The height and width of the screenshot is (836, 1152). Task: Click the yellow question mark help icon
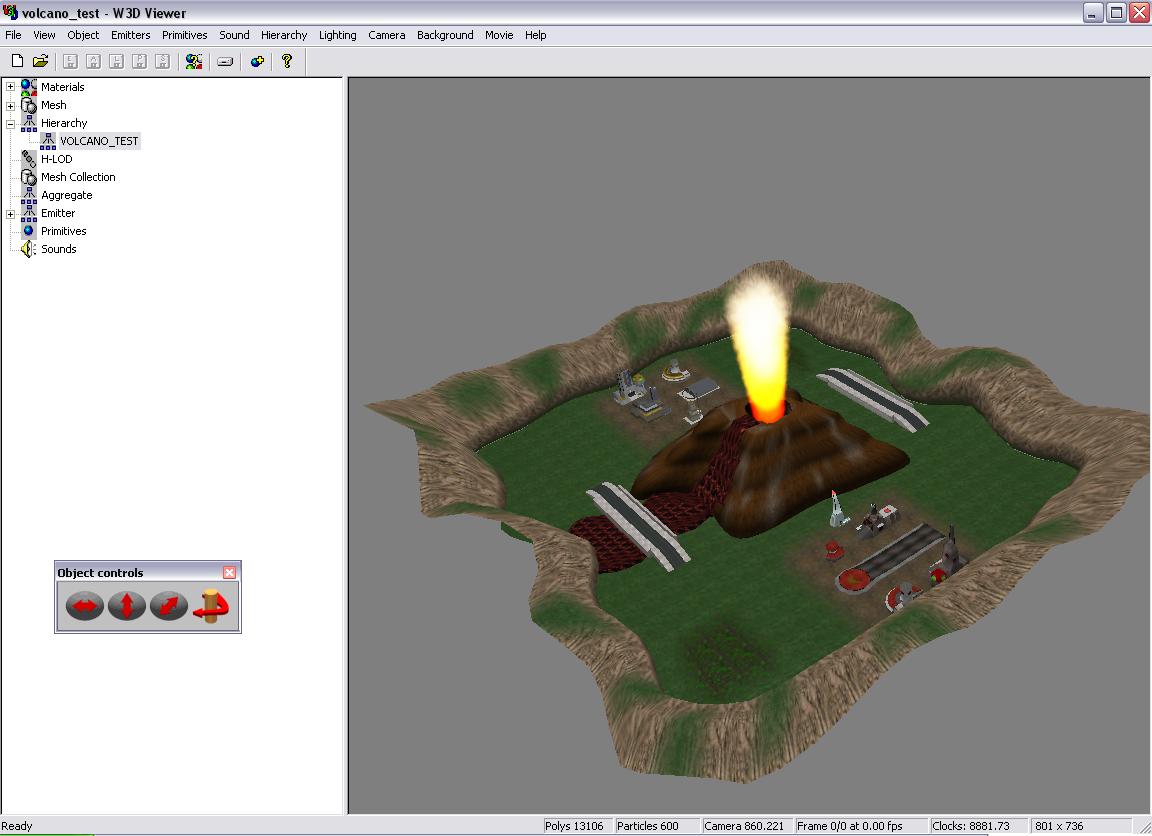tap(287, 61)
